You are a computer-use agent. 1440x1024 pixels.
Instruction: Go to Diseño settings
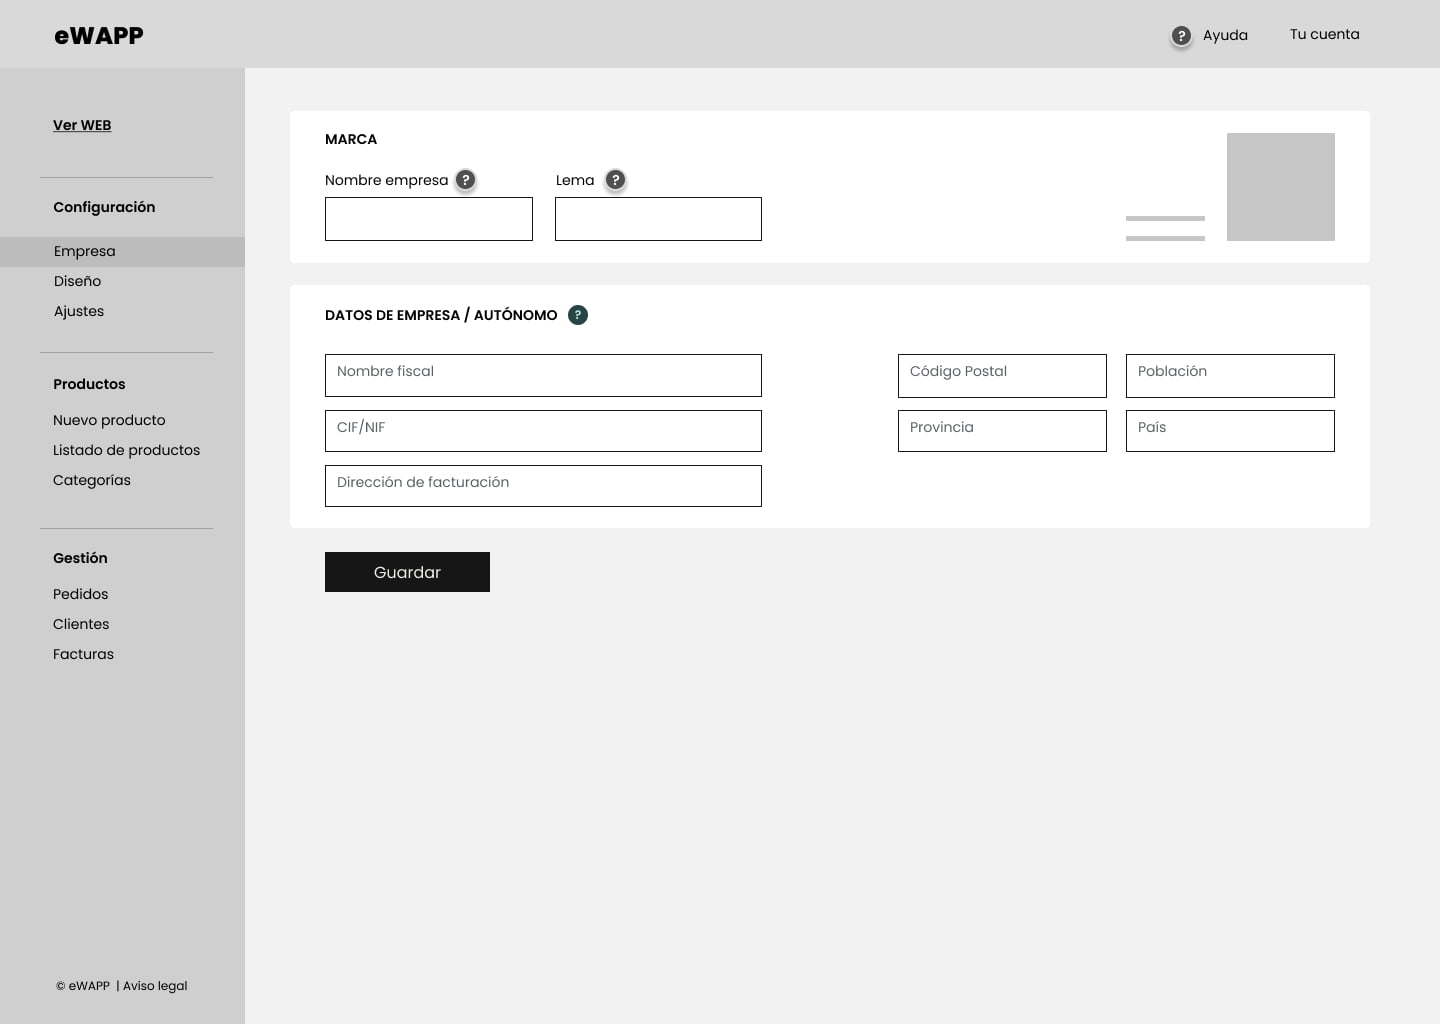(78, 281)
